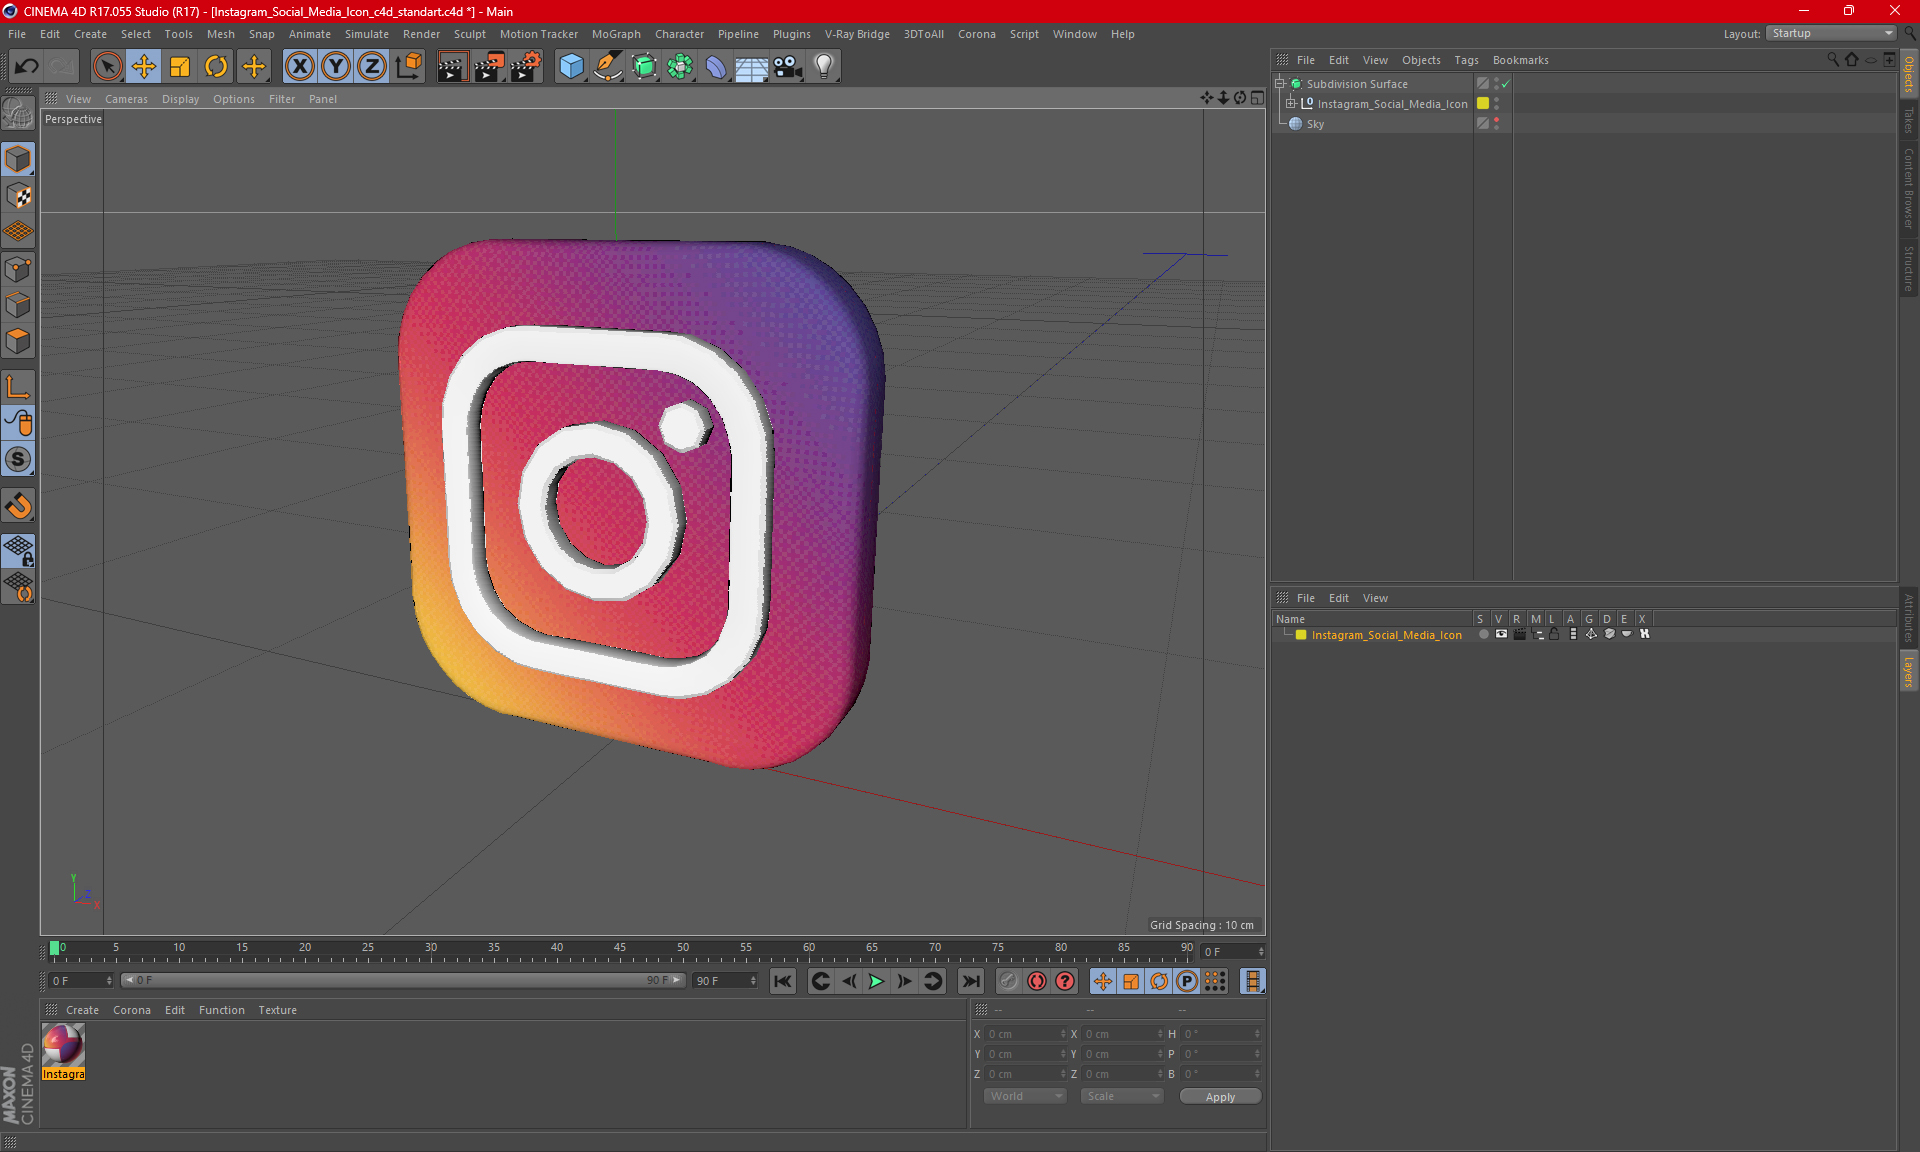Click Render View clapperboard icon

click(452, 66)
